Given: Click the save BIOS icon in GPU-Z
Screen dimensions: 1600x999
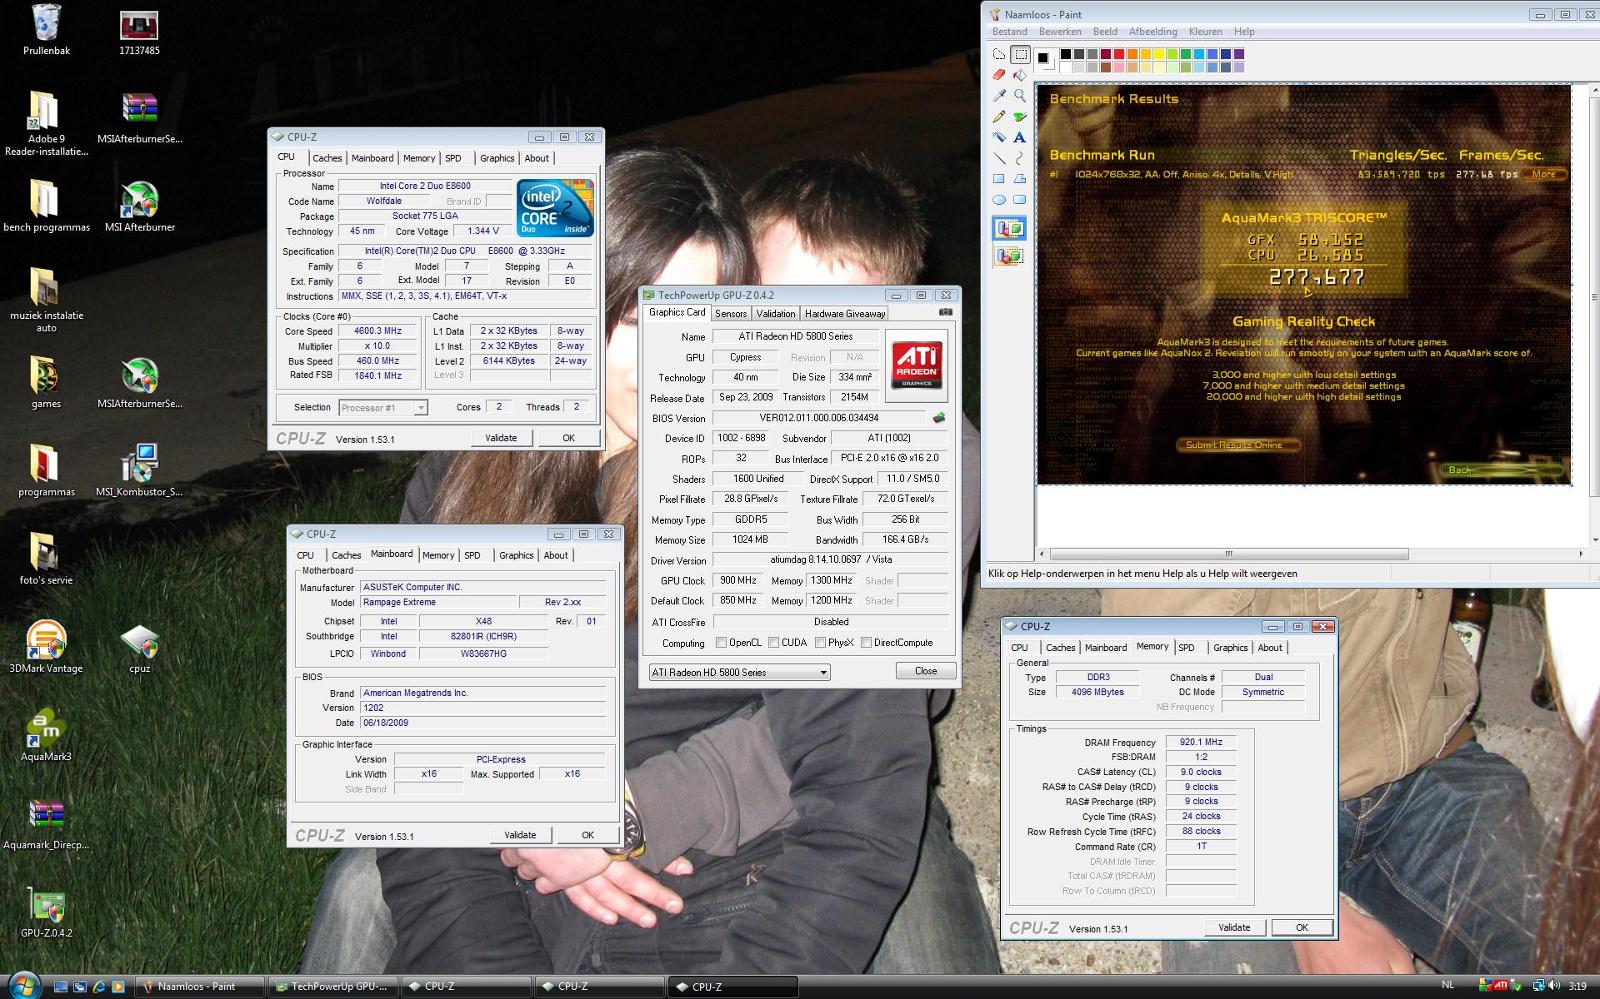Looking at the screenshot, I should pyautogui.click(x=939, y=418).
